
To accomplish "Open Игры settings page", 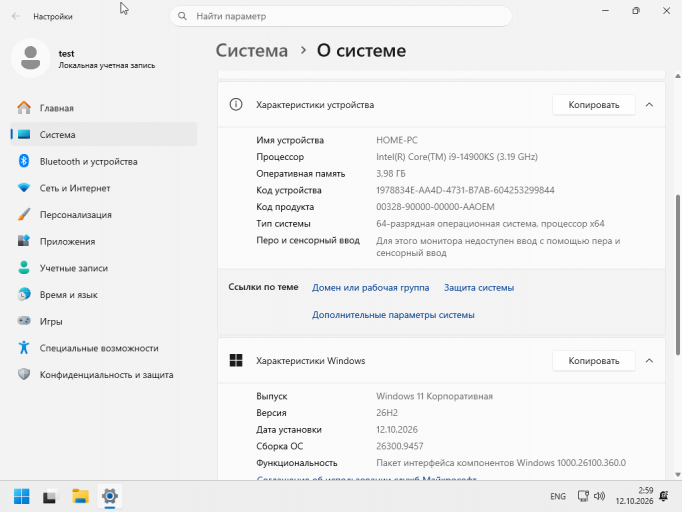I will 104,321.
